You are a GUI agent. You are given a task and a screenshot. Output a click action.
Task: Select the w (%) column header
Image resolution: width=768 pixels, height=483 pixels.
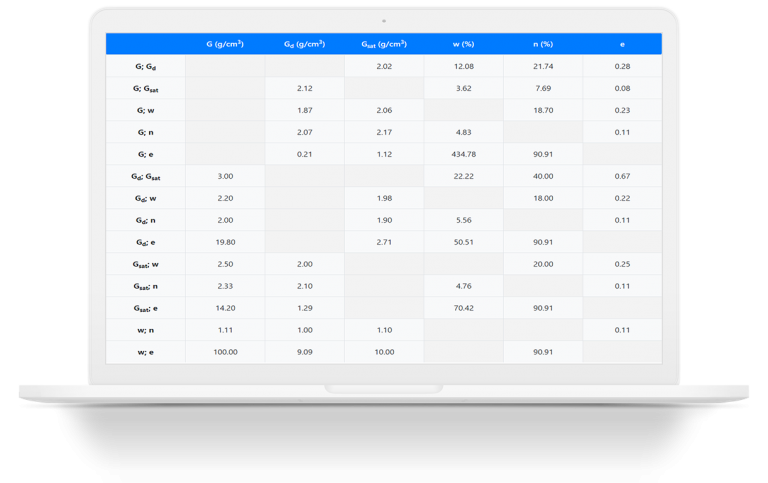(x=463, y=44)
